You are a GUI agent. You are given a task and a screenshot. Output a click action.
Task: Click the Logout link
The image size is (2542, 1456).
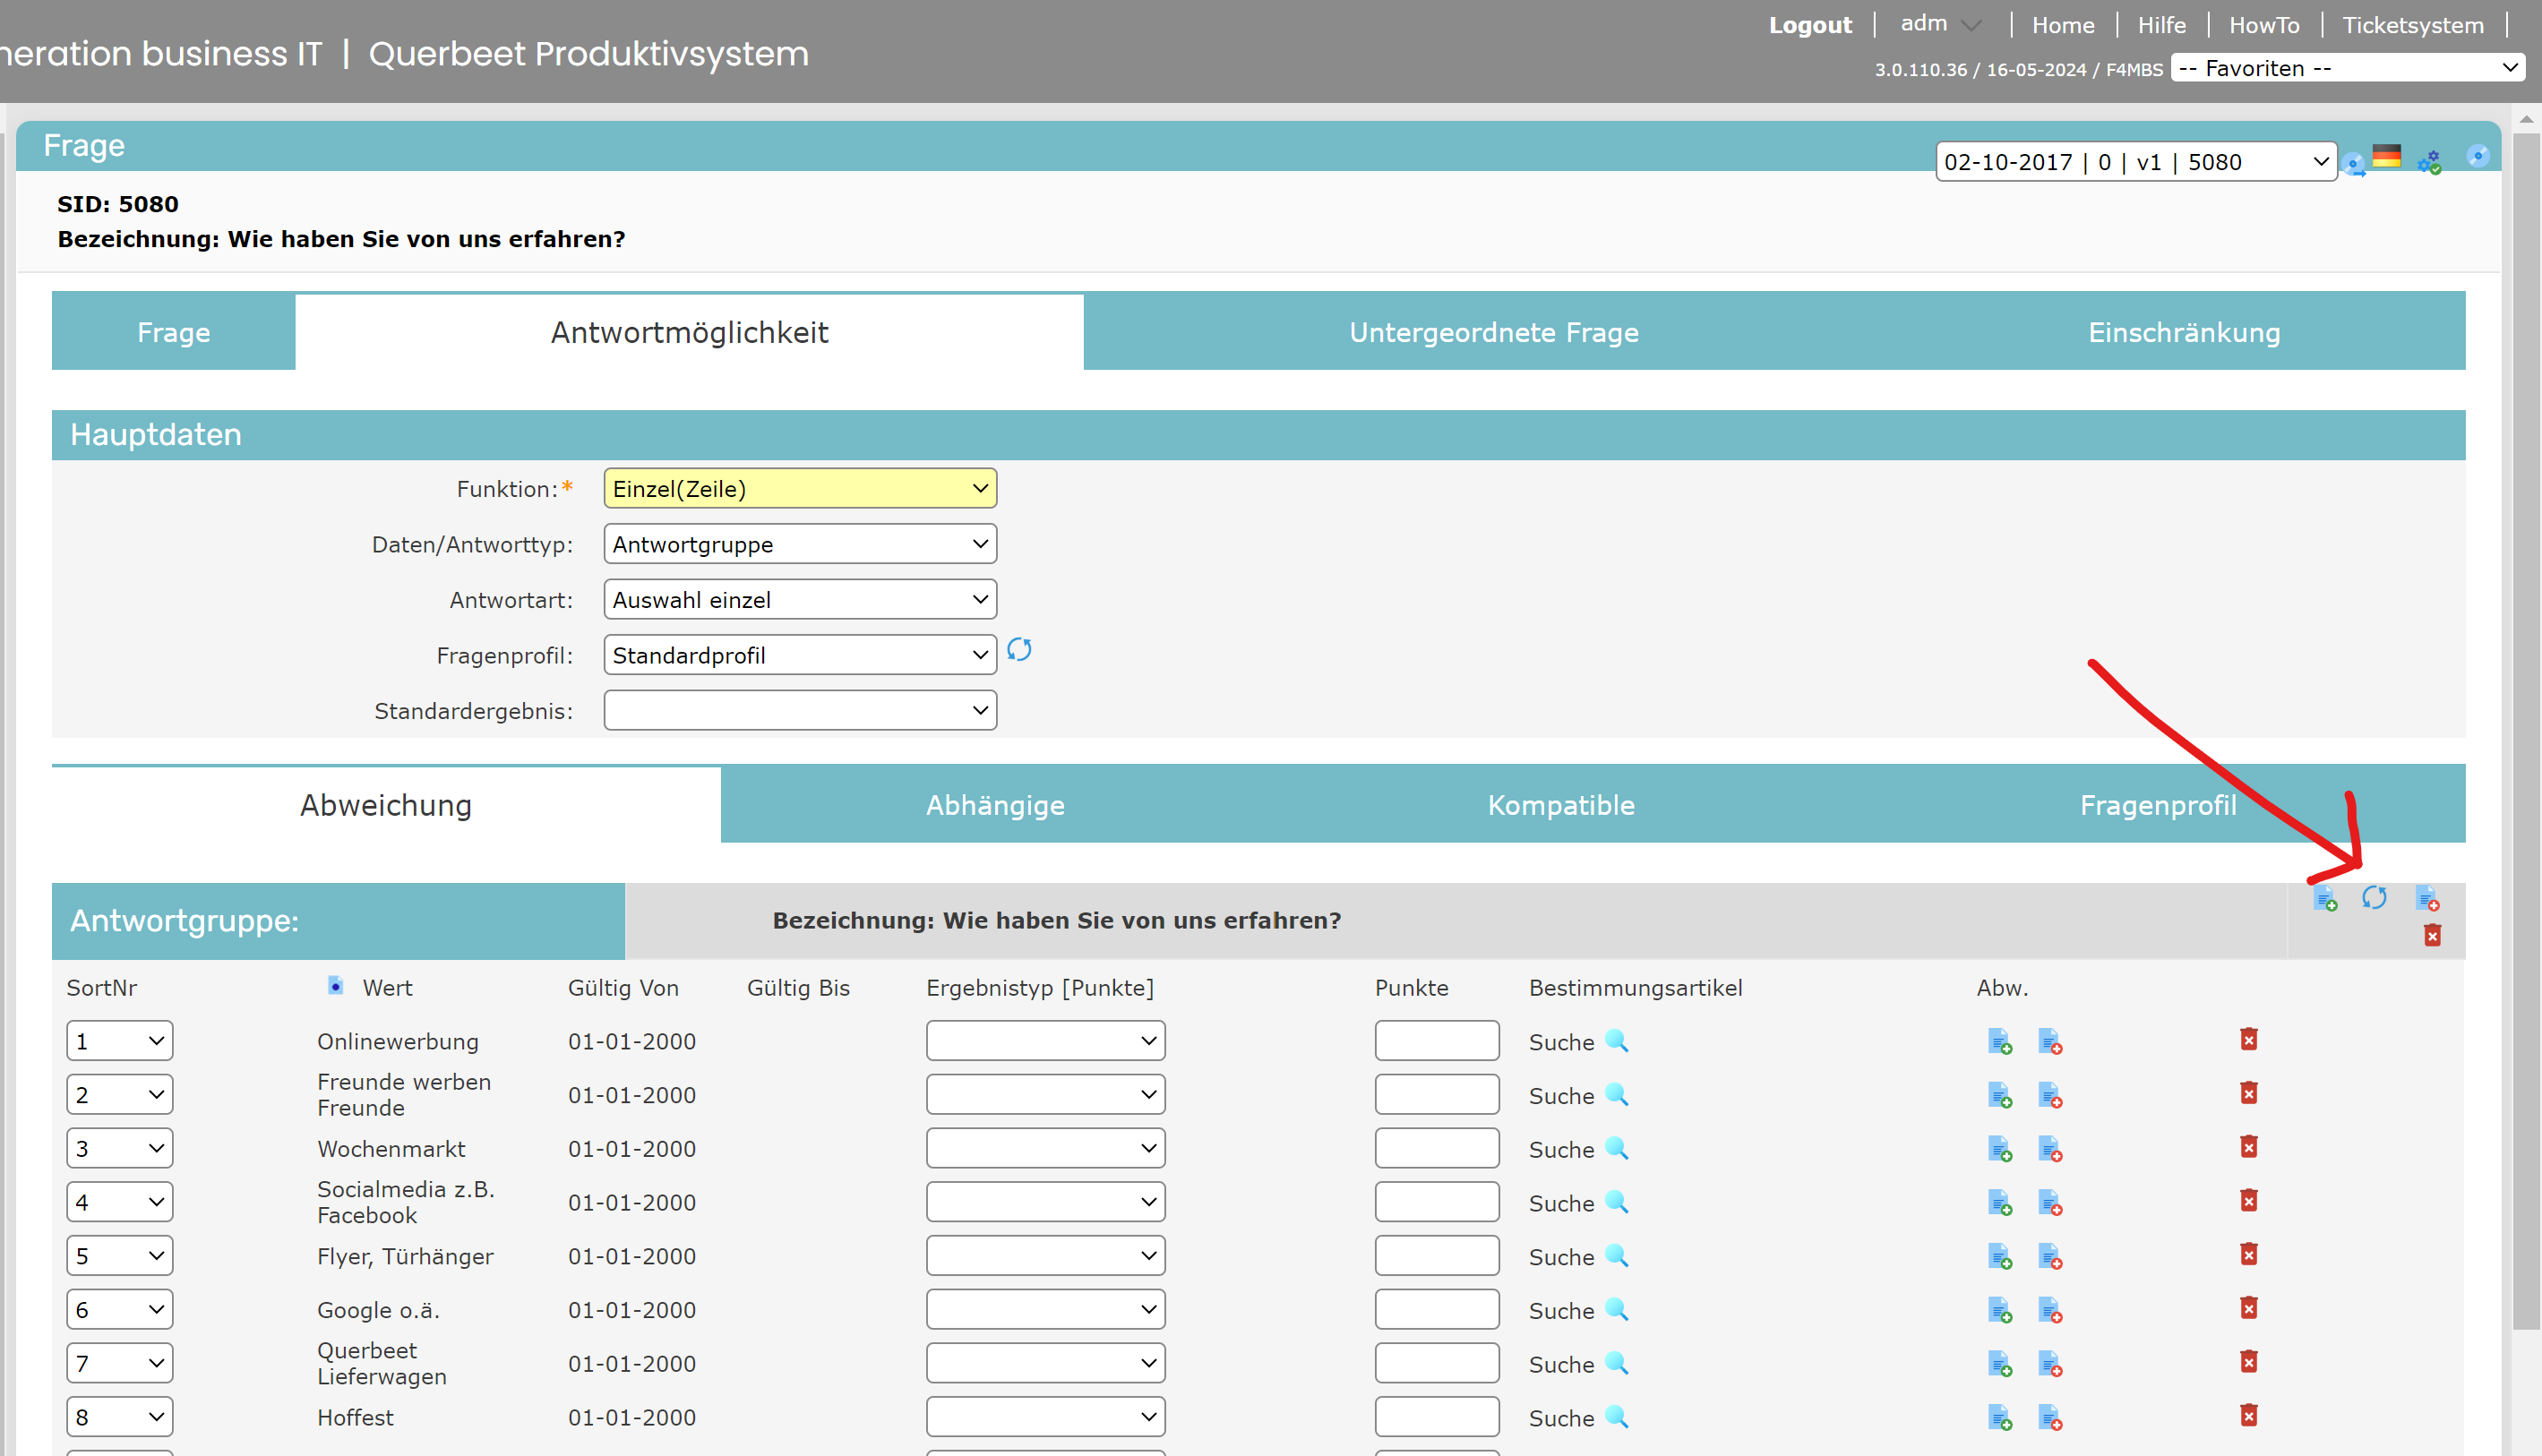click(x=1809, y=25)
